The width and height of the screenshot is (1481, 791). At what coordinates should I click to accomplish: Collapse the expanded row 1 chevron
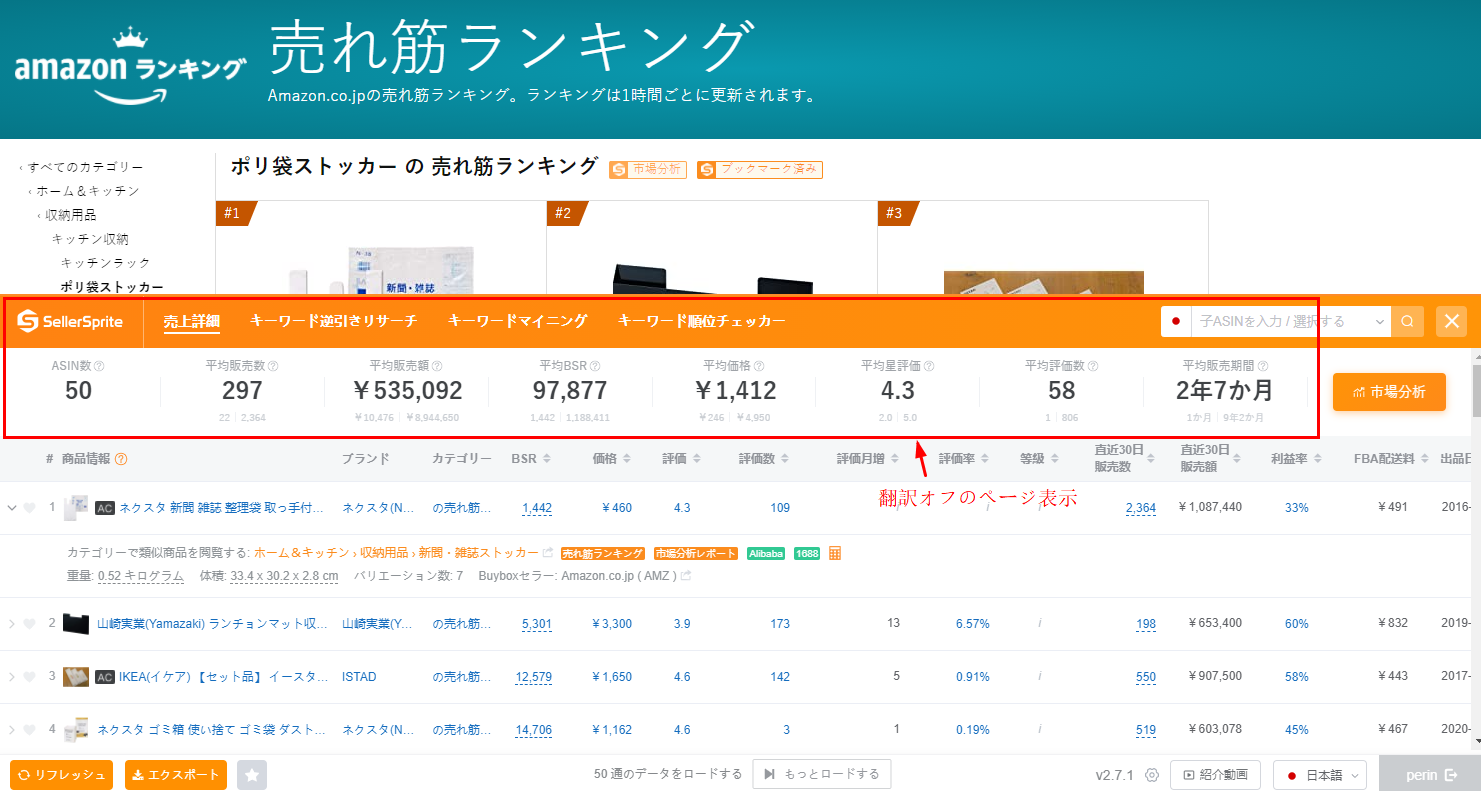tap(12, 507)
